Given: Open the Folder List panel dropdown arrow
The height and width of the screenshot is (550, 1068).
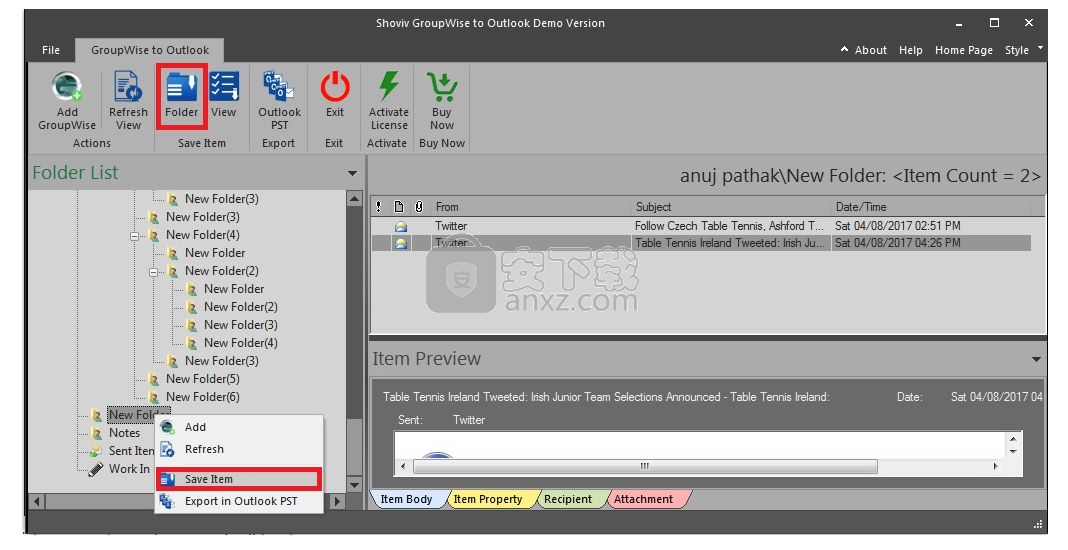Looking at the screenshot, I should (x=352, y=174).
